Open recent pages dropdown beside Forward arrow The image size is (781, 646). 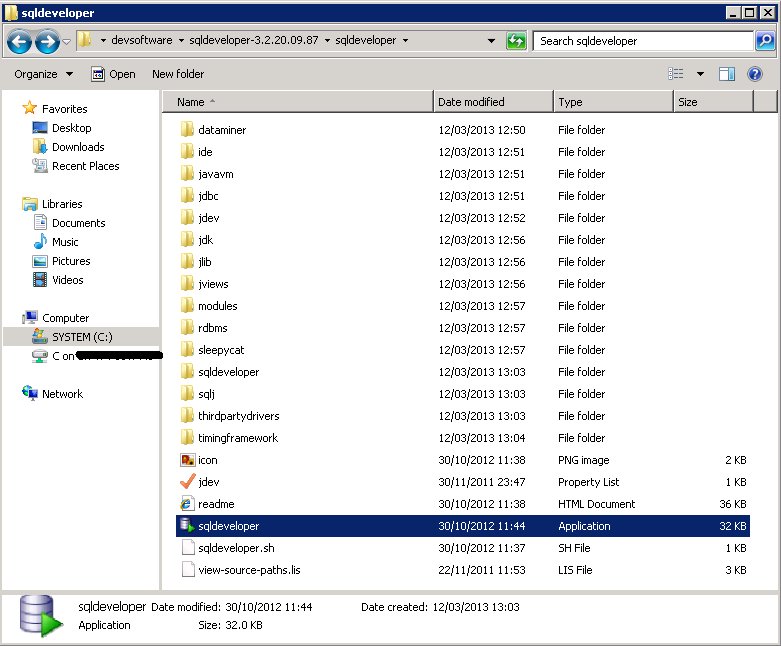coord(67,42)
